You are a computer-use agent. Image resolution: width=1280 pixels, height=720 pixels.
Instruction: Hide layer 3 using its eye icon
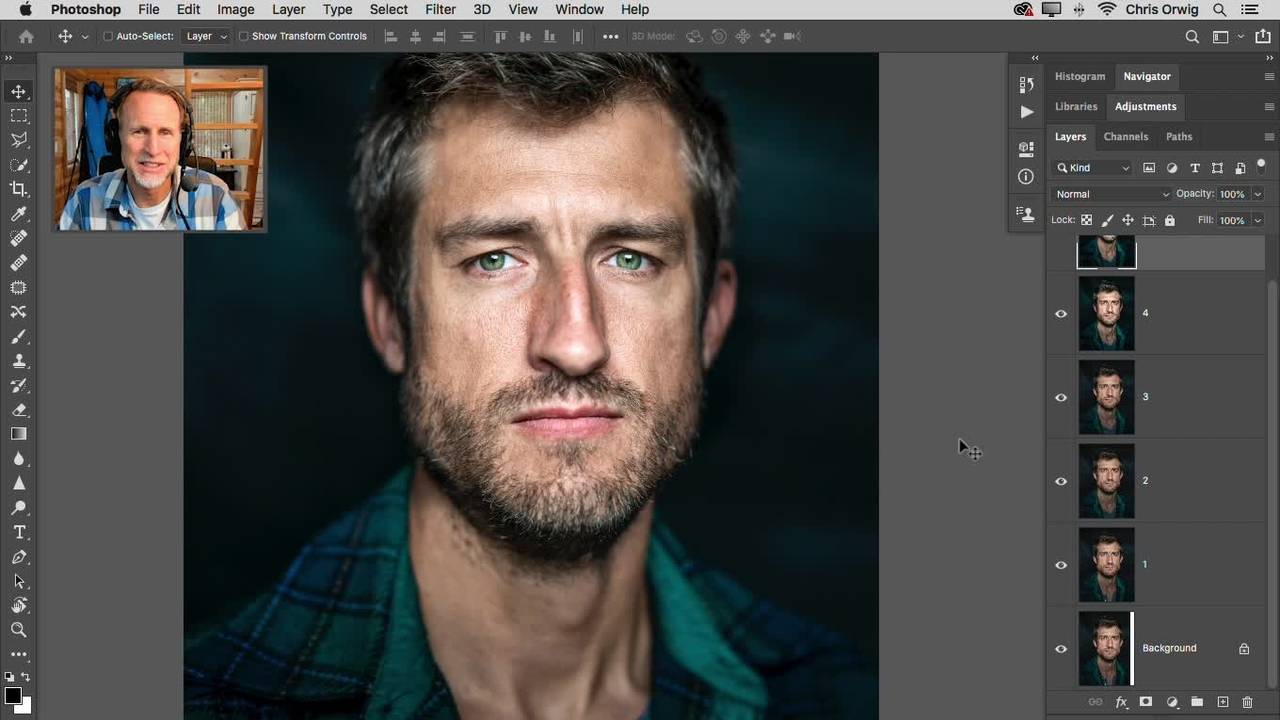[1061, 397]
